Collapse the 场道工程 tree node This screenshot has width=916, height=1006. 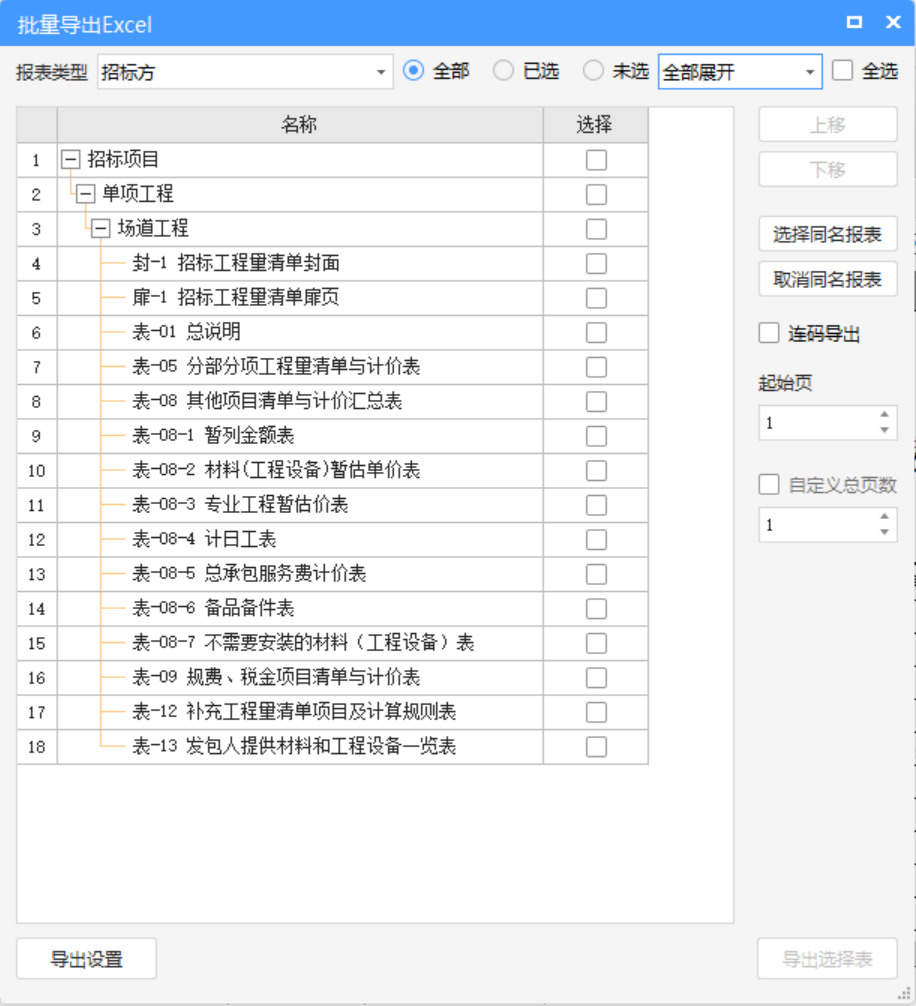(x=101, y=229)
